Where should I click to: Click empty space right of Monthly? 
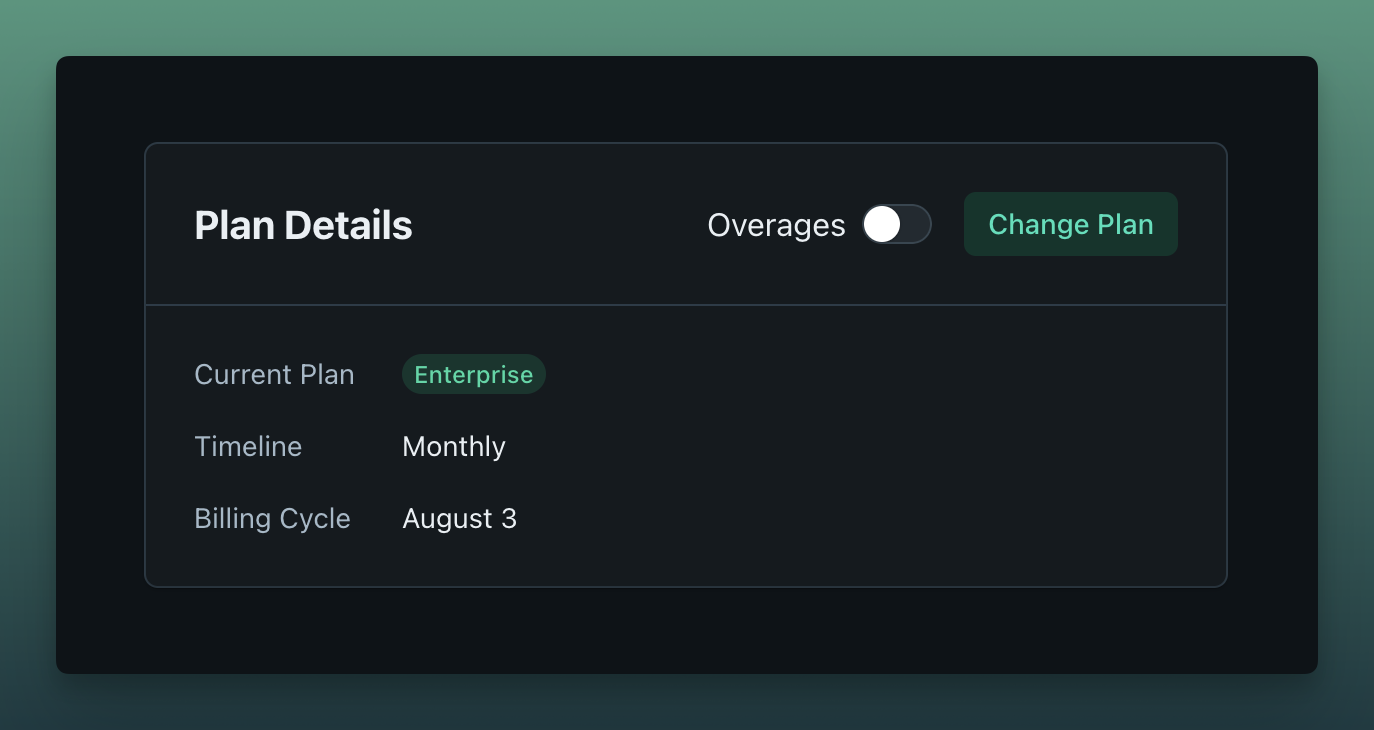pos(850,447)
